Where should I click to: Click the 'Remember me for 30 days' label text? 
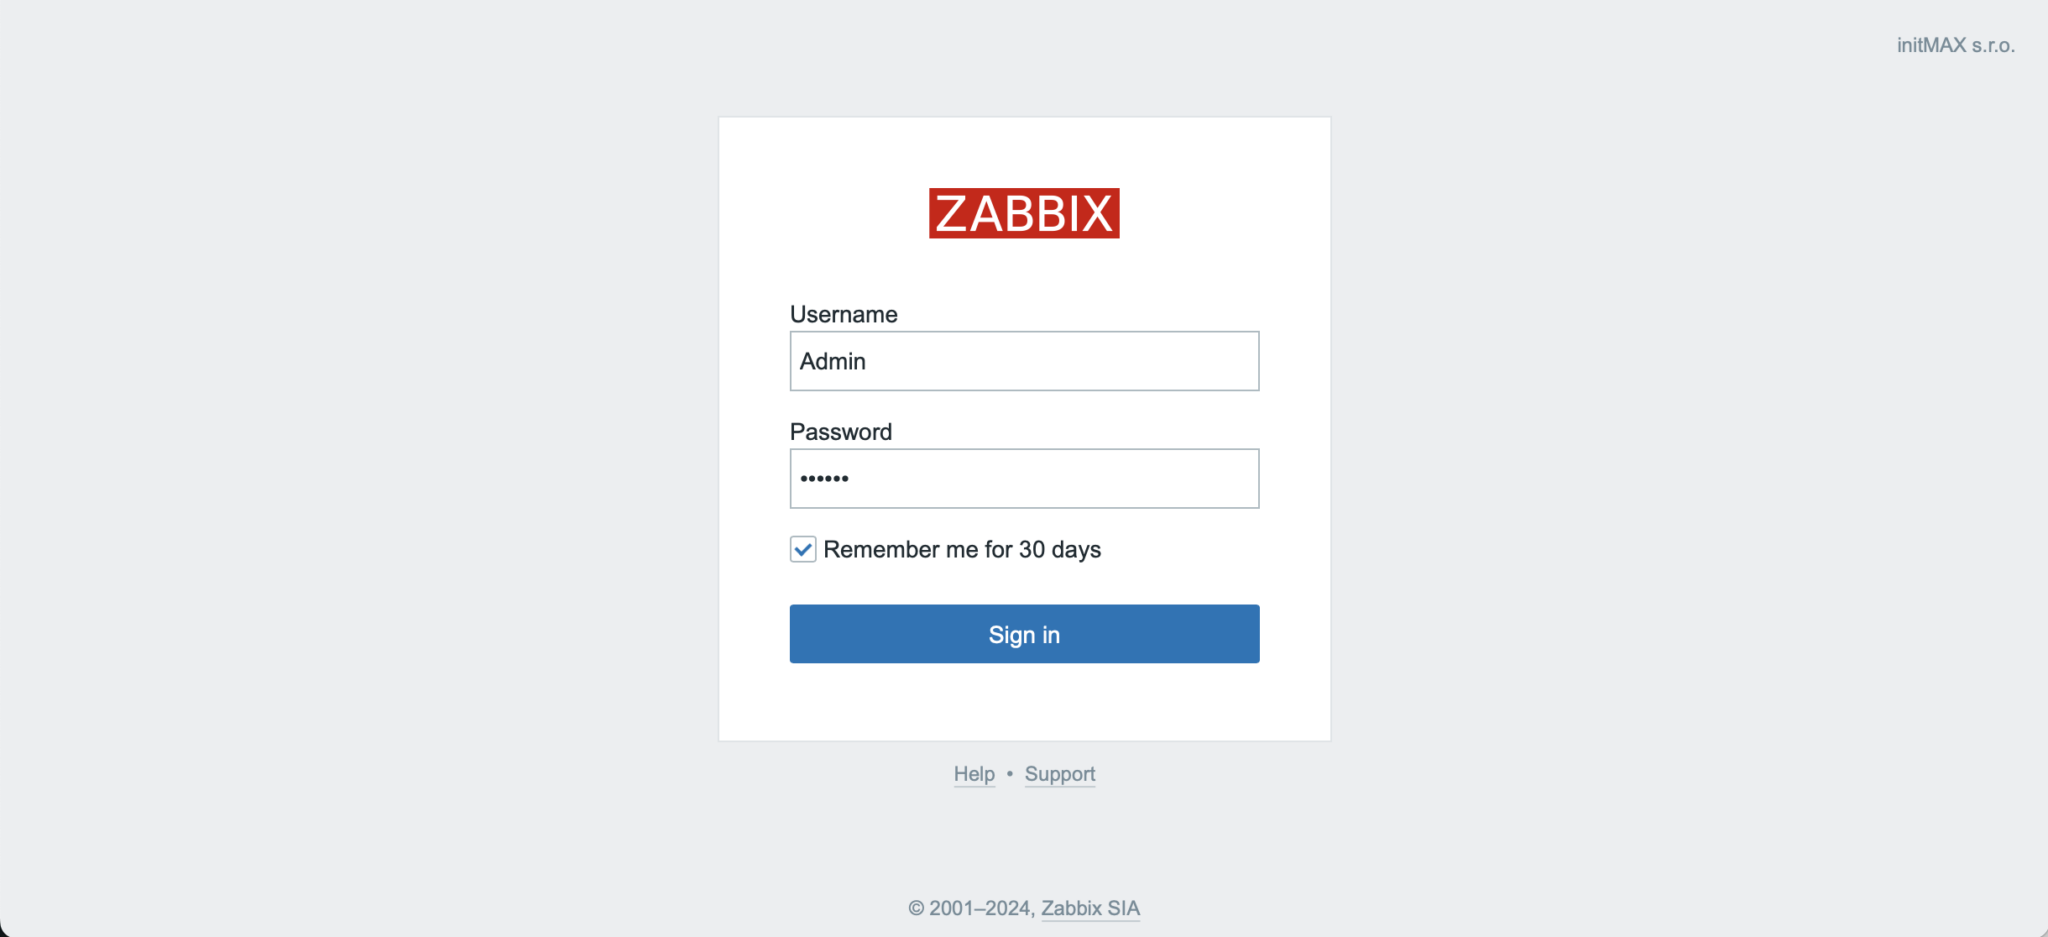962,549
